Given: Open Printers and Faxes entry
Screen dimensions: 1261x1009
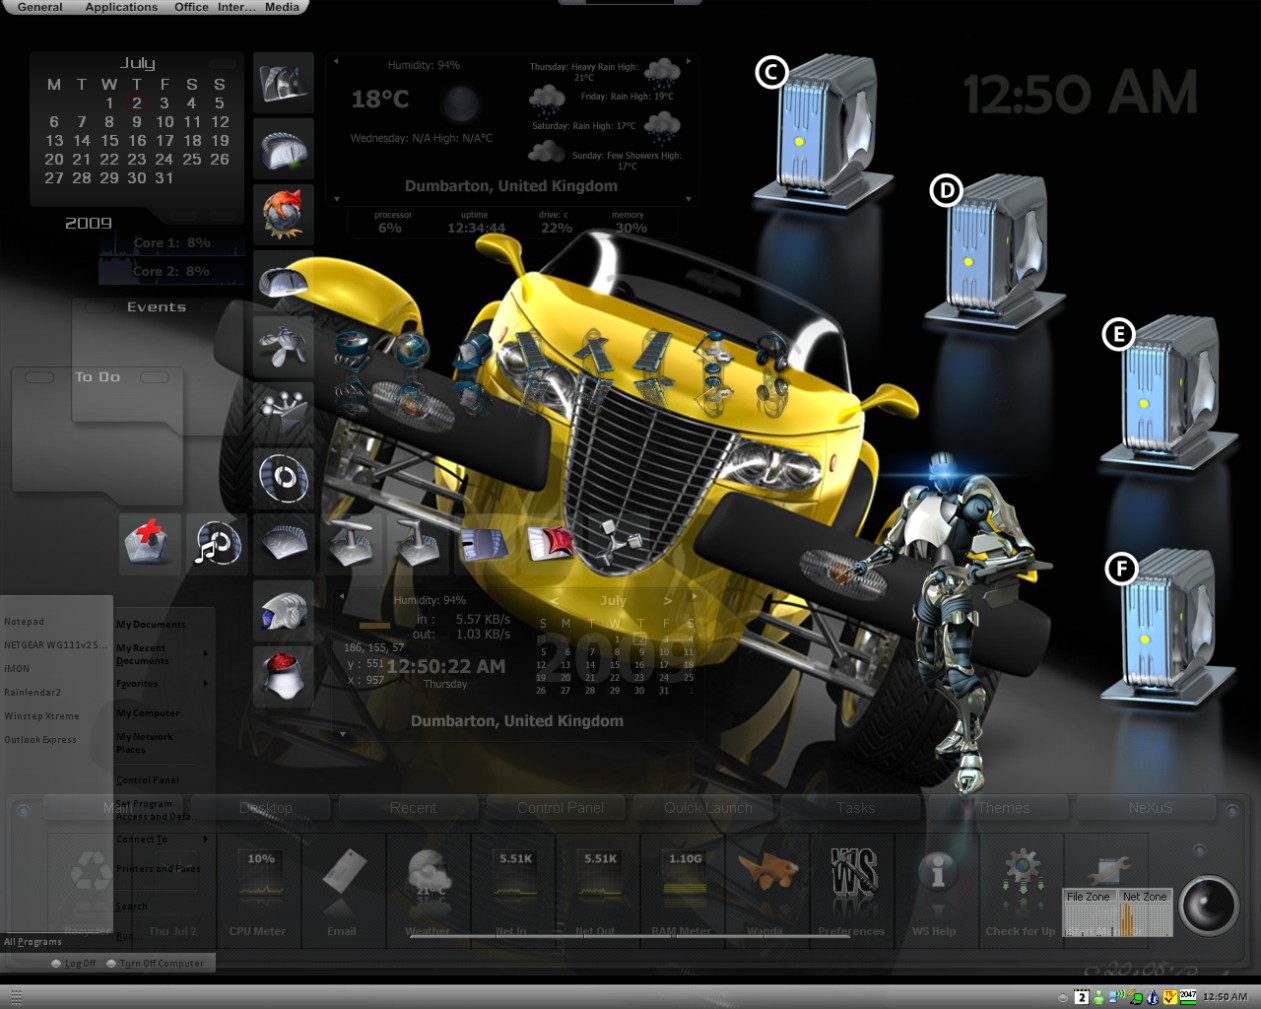Looking at the screenshot, I should (158, 869).
